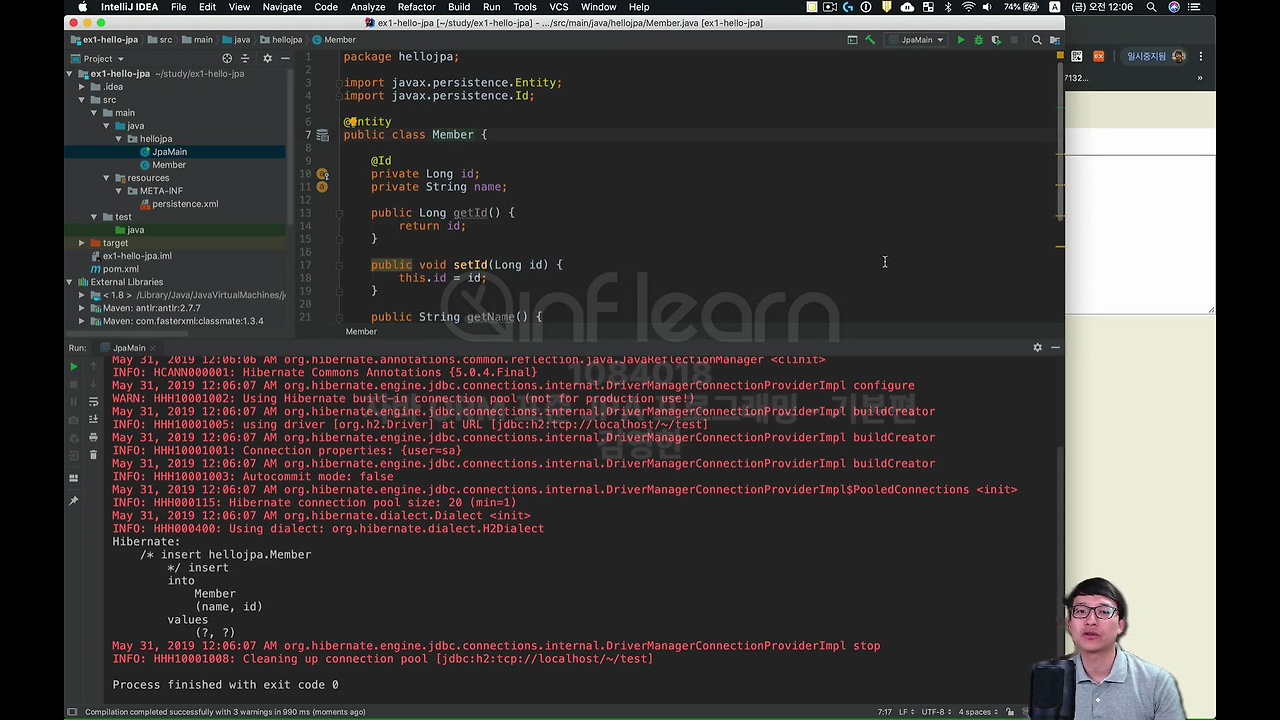Toggle soft-wrap in Run console
1280x720 pixels.
(x=93, y=401)
